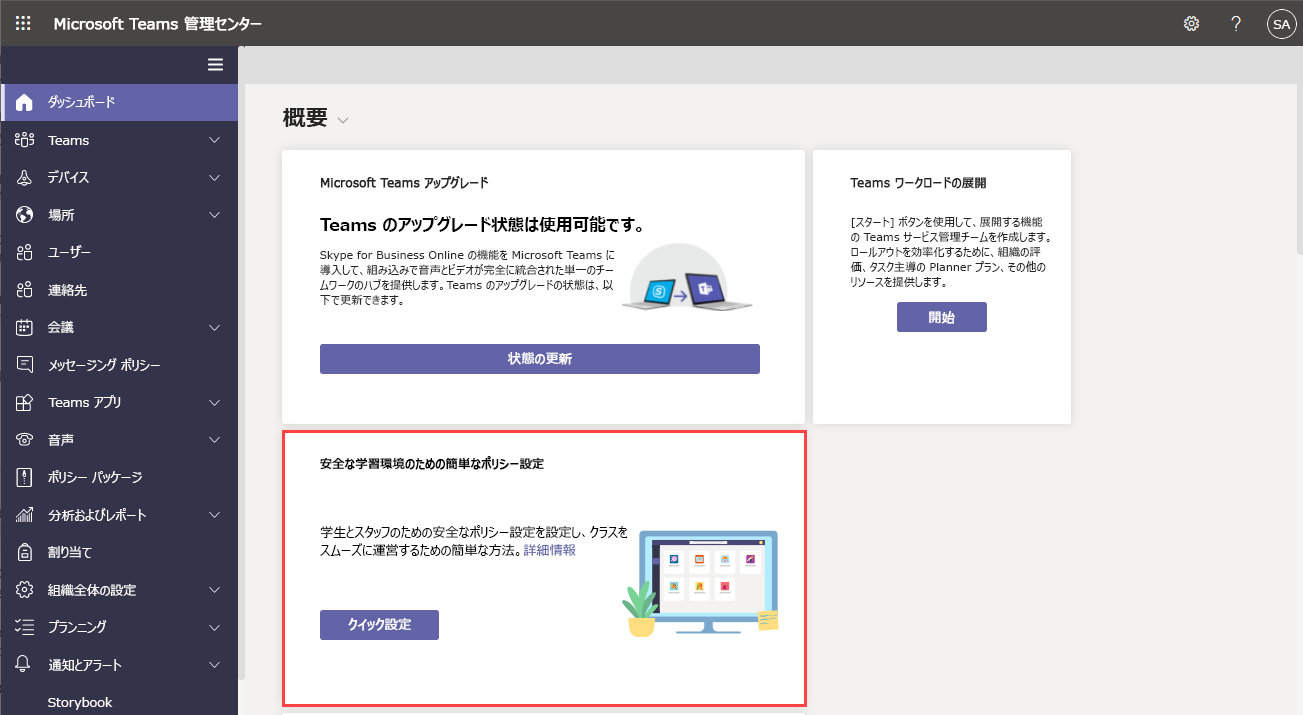Open 連絡先 contacts icon
1303x715 pixels.
tap(23, 289)
